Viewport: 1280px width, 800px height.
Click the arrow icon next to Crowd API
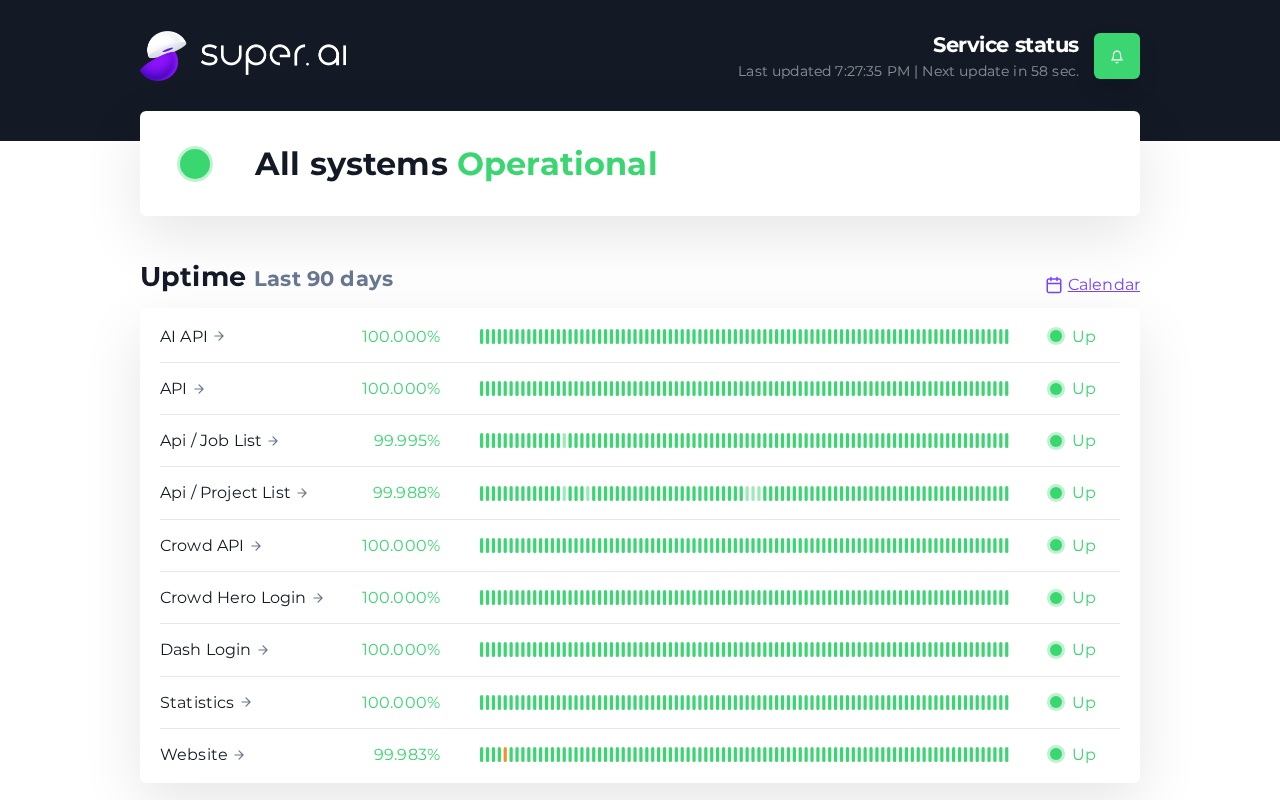[x=256, y=546]
